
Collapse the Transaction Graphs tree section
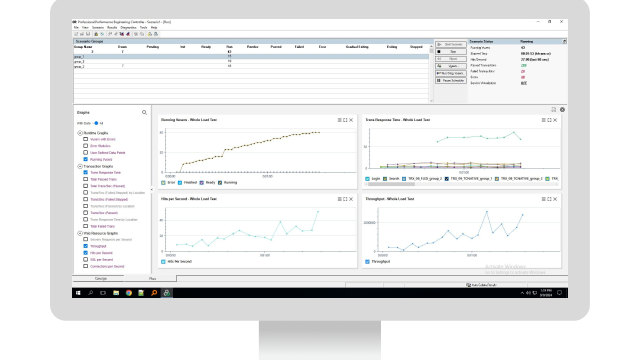tap(80, 167)
